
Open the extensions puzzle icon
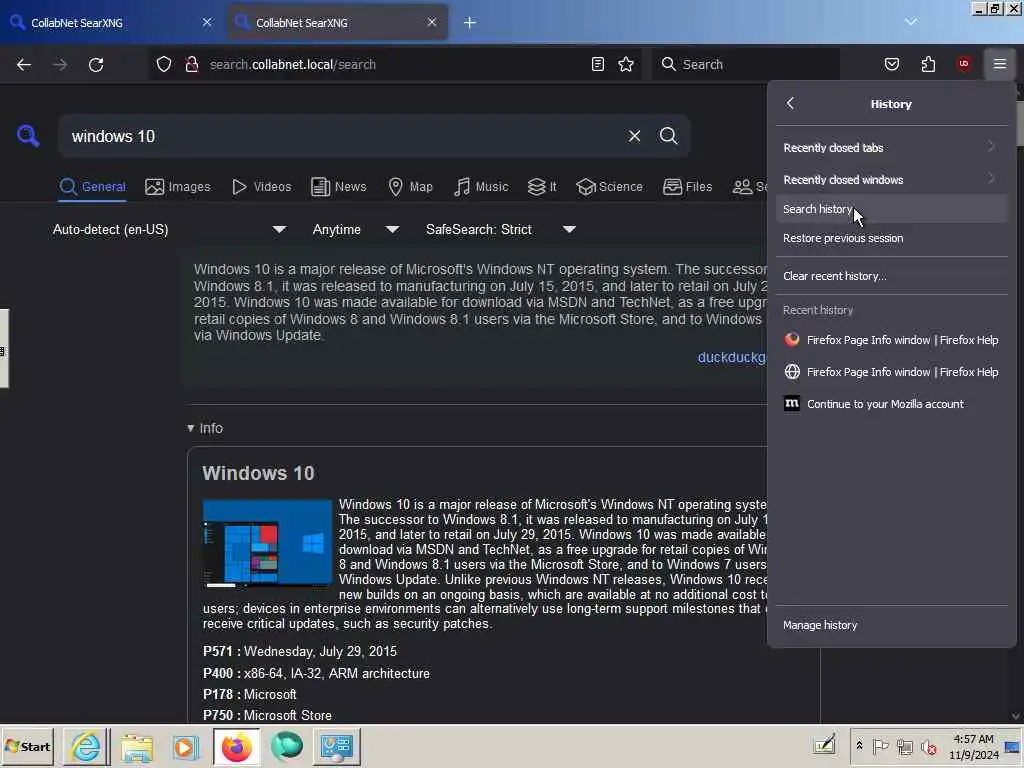928,64
